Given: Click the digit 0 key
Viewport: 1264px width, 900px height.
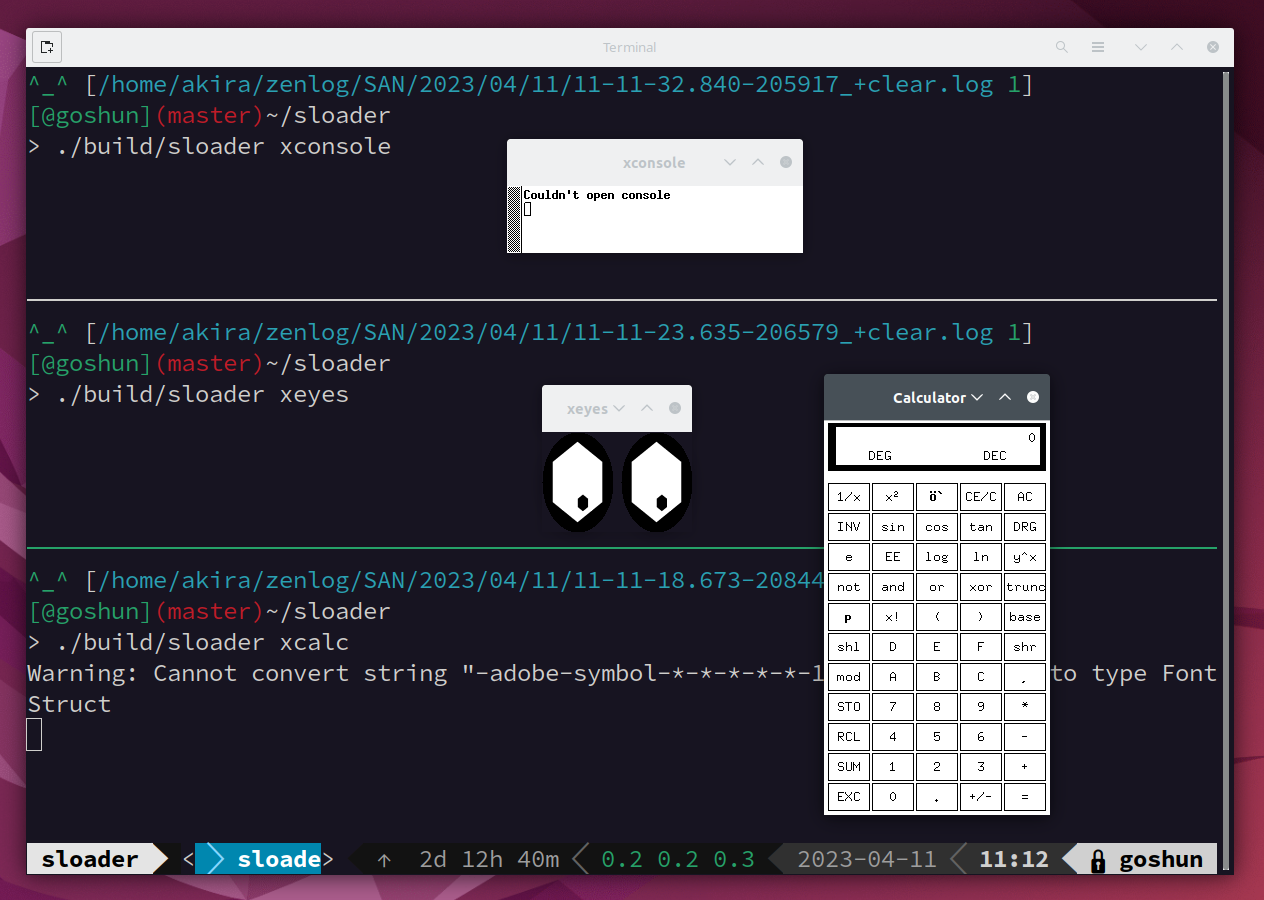Looking at the screenshot, I should tap(893, 797).
